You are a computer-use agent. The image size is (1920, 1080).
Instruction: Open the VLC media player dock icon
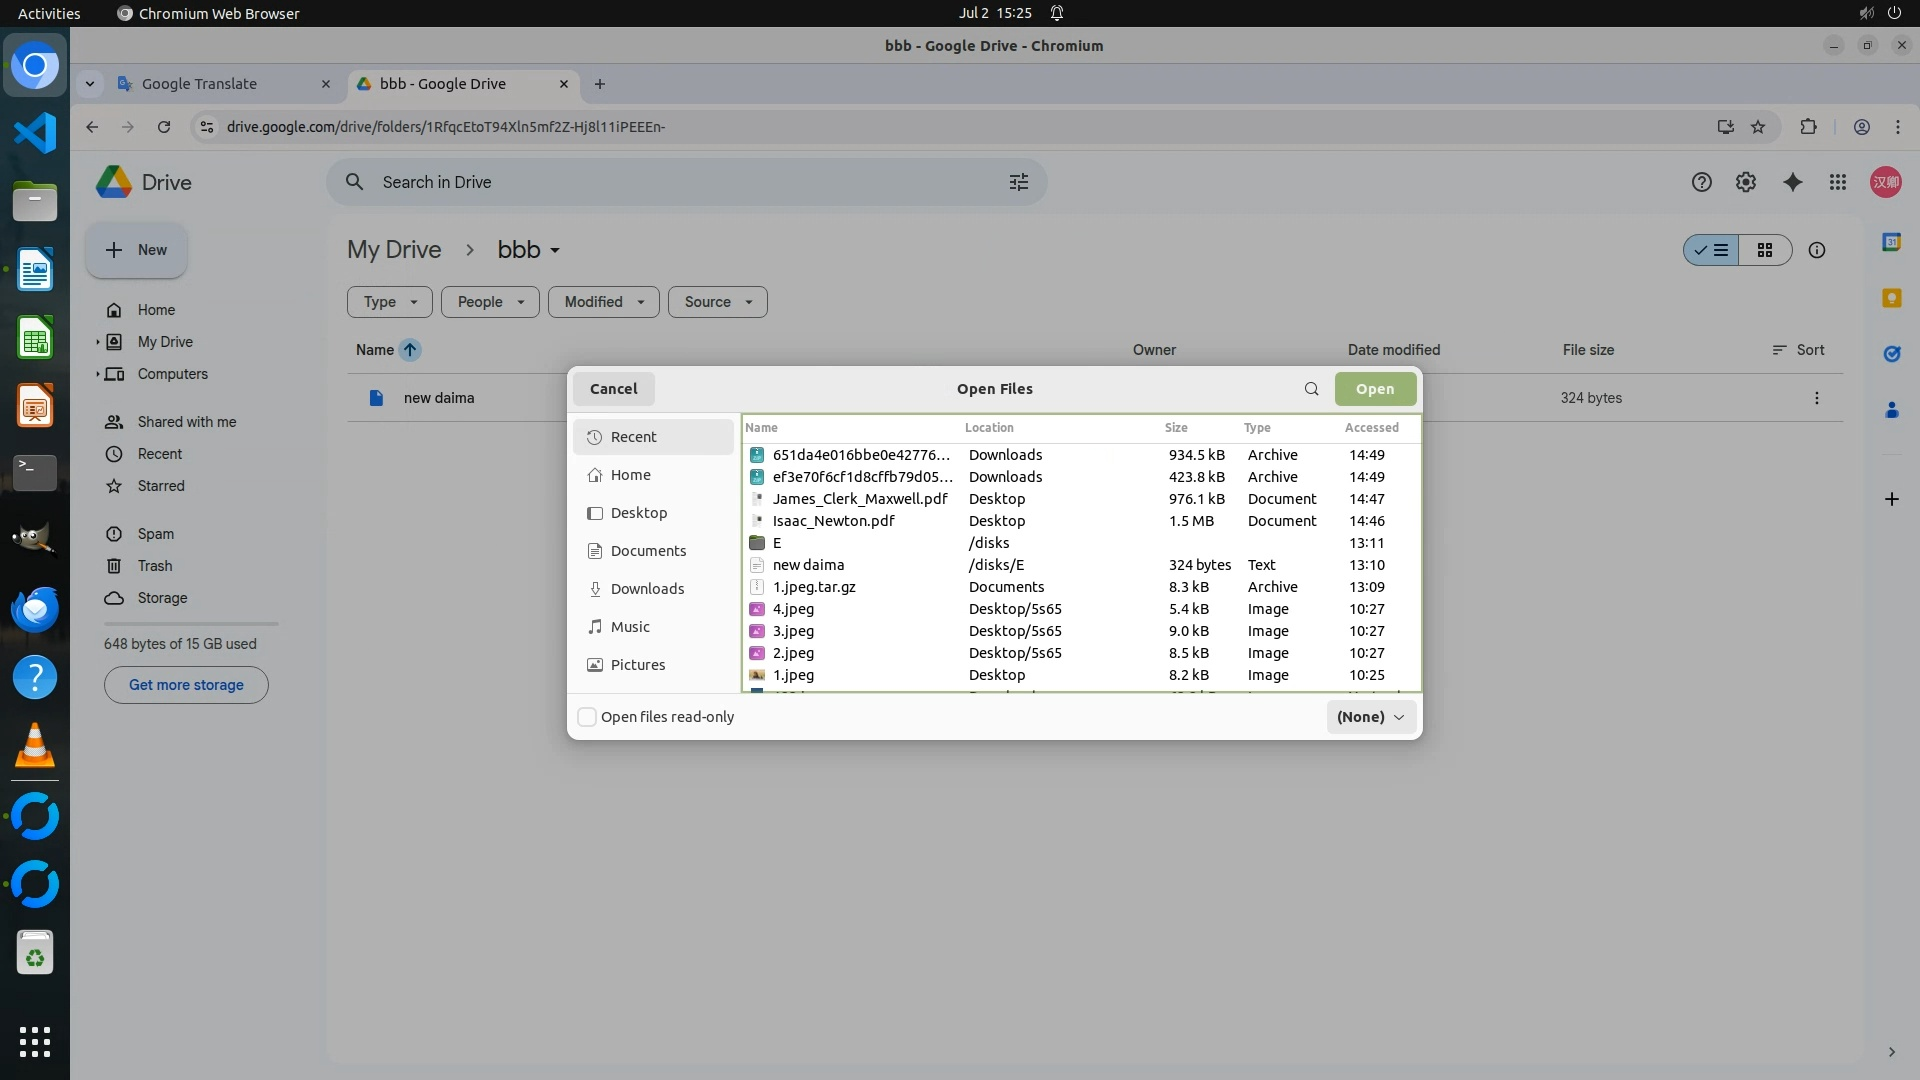[35, 746]
